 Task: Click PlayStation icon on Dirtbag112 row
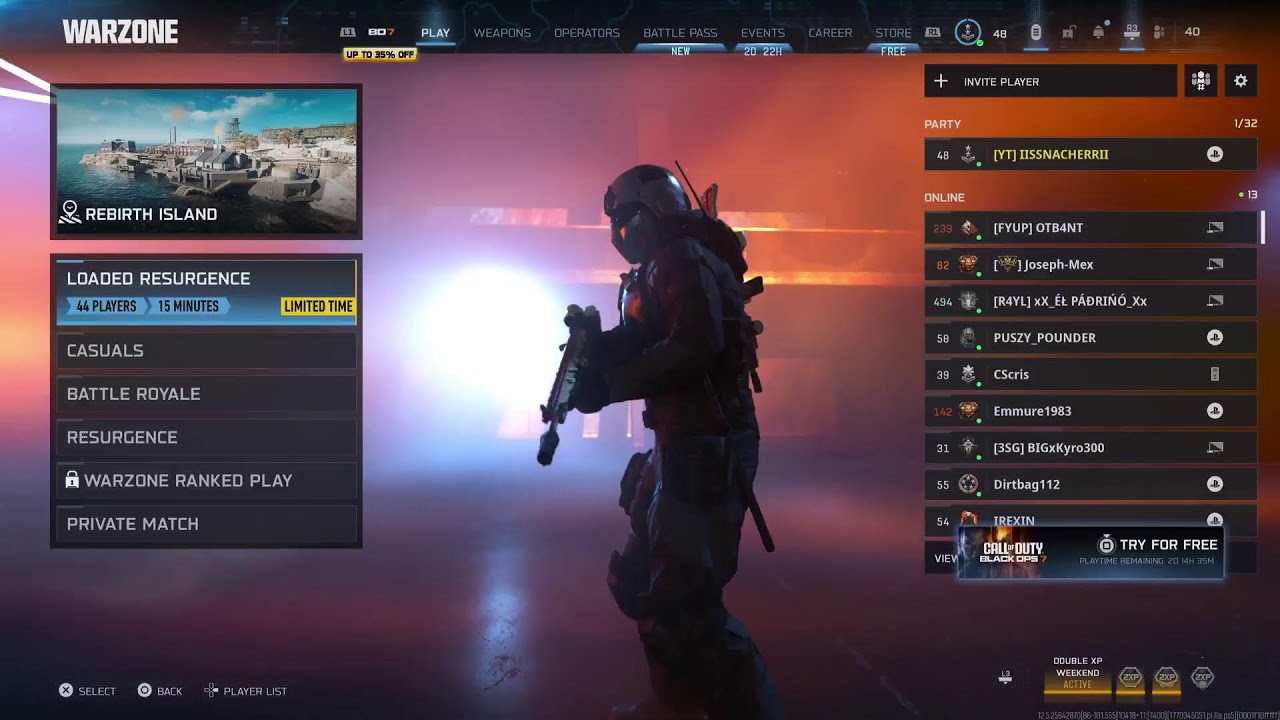1215,484
